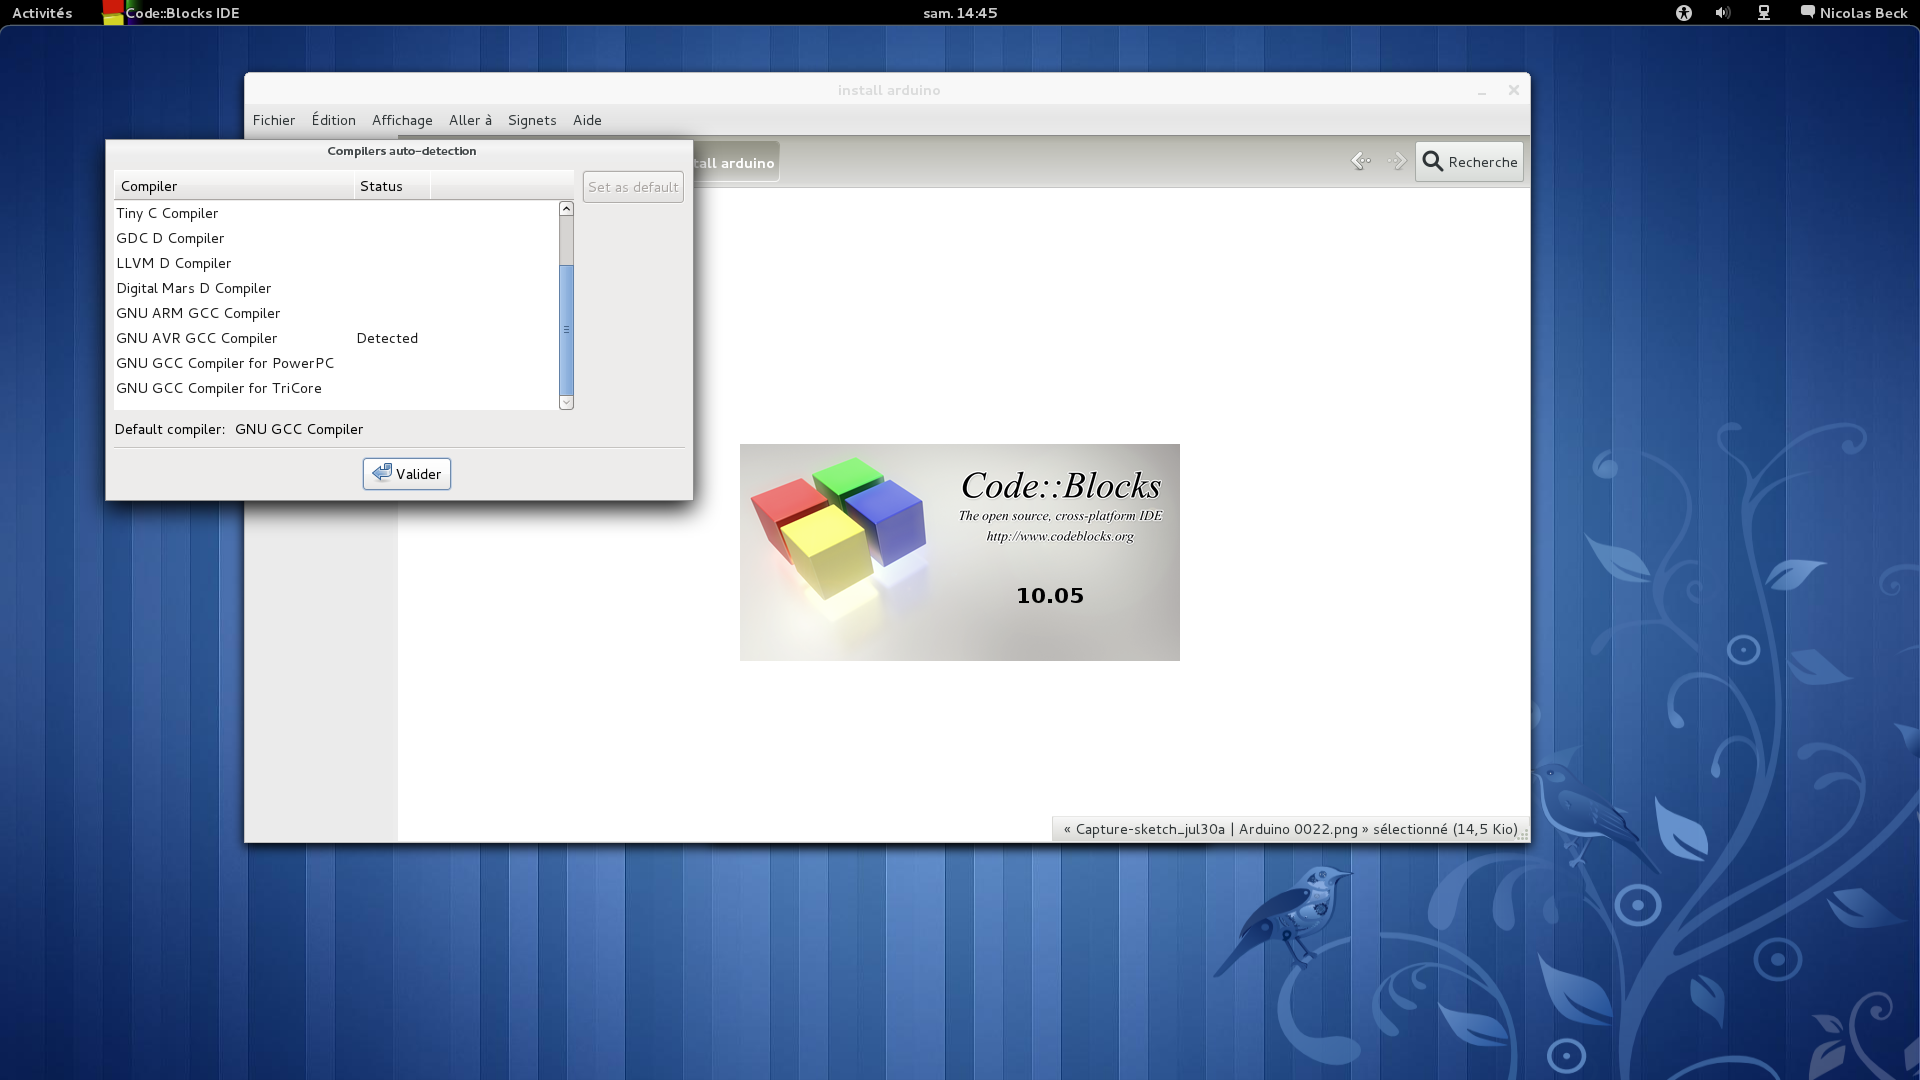The image size is (1920, 1080).
Task: Open the Aide menu
Action: click(587, 120)
